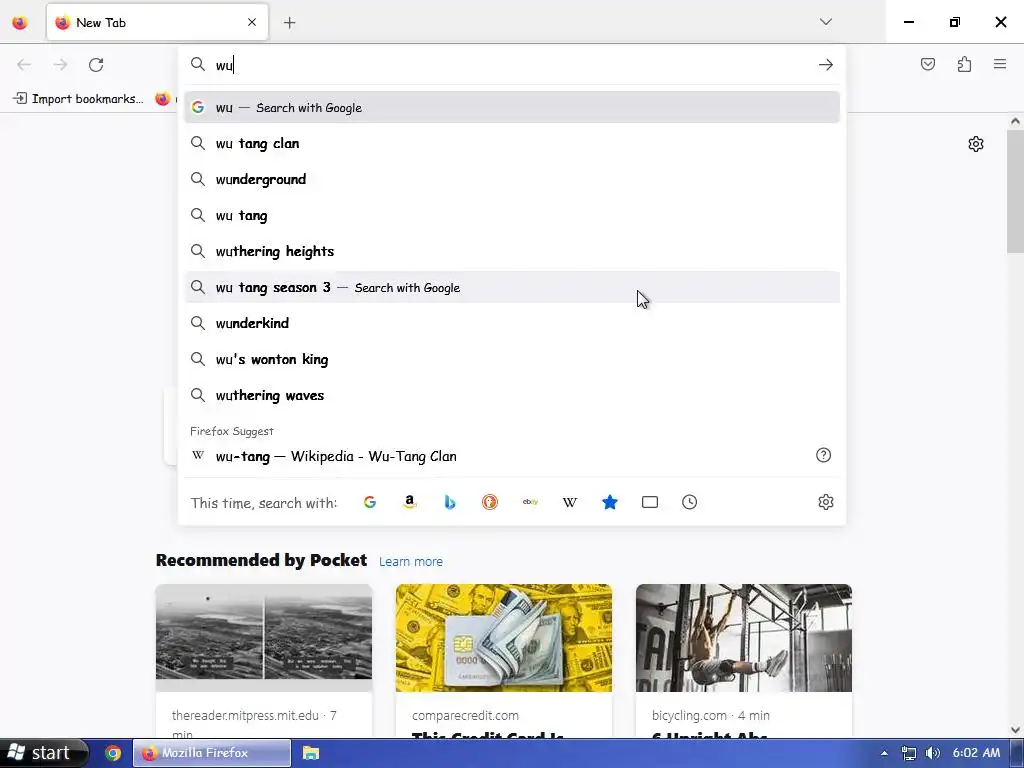Image resolution: width=1024 pixels, height=768 pixels.
Task: Open file explorer from taskbar
Action: (x=311, y=753)
